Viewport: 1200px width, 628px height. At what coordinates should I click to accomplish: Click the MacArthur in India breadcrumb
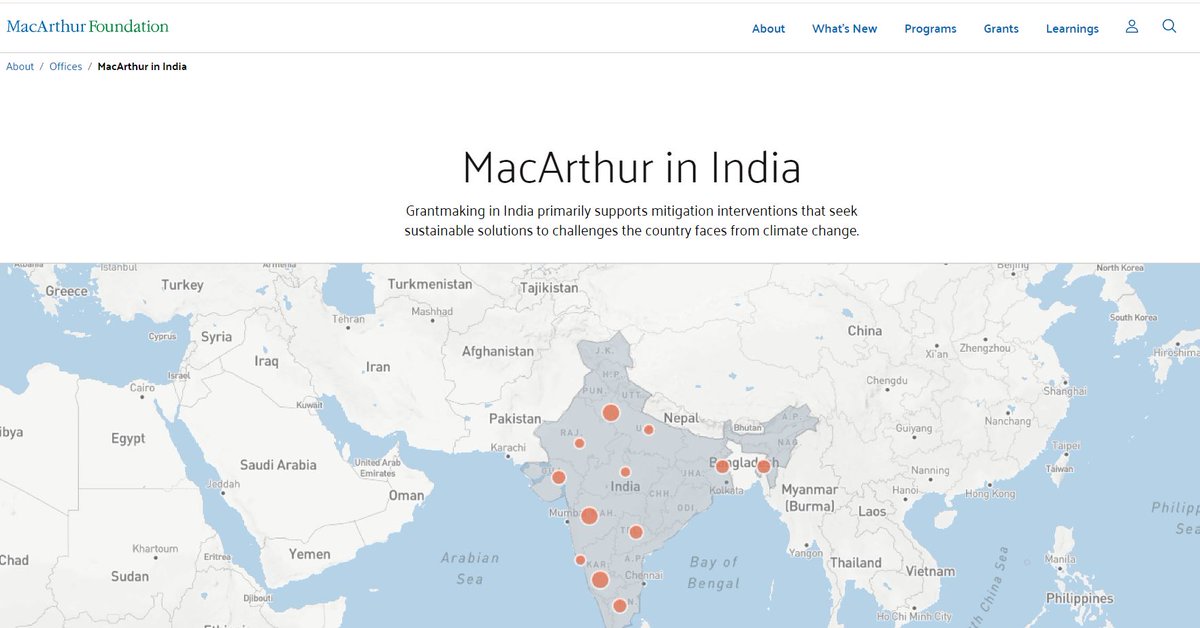point(141,65)
